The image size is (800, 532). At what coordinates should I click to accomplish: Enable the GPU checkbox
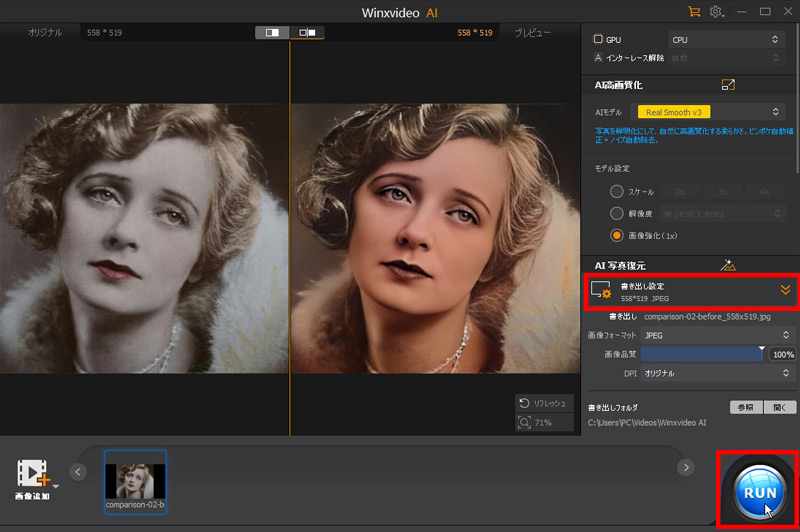coord(598,39)
